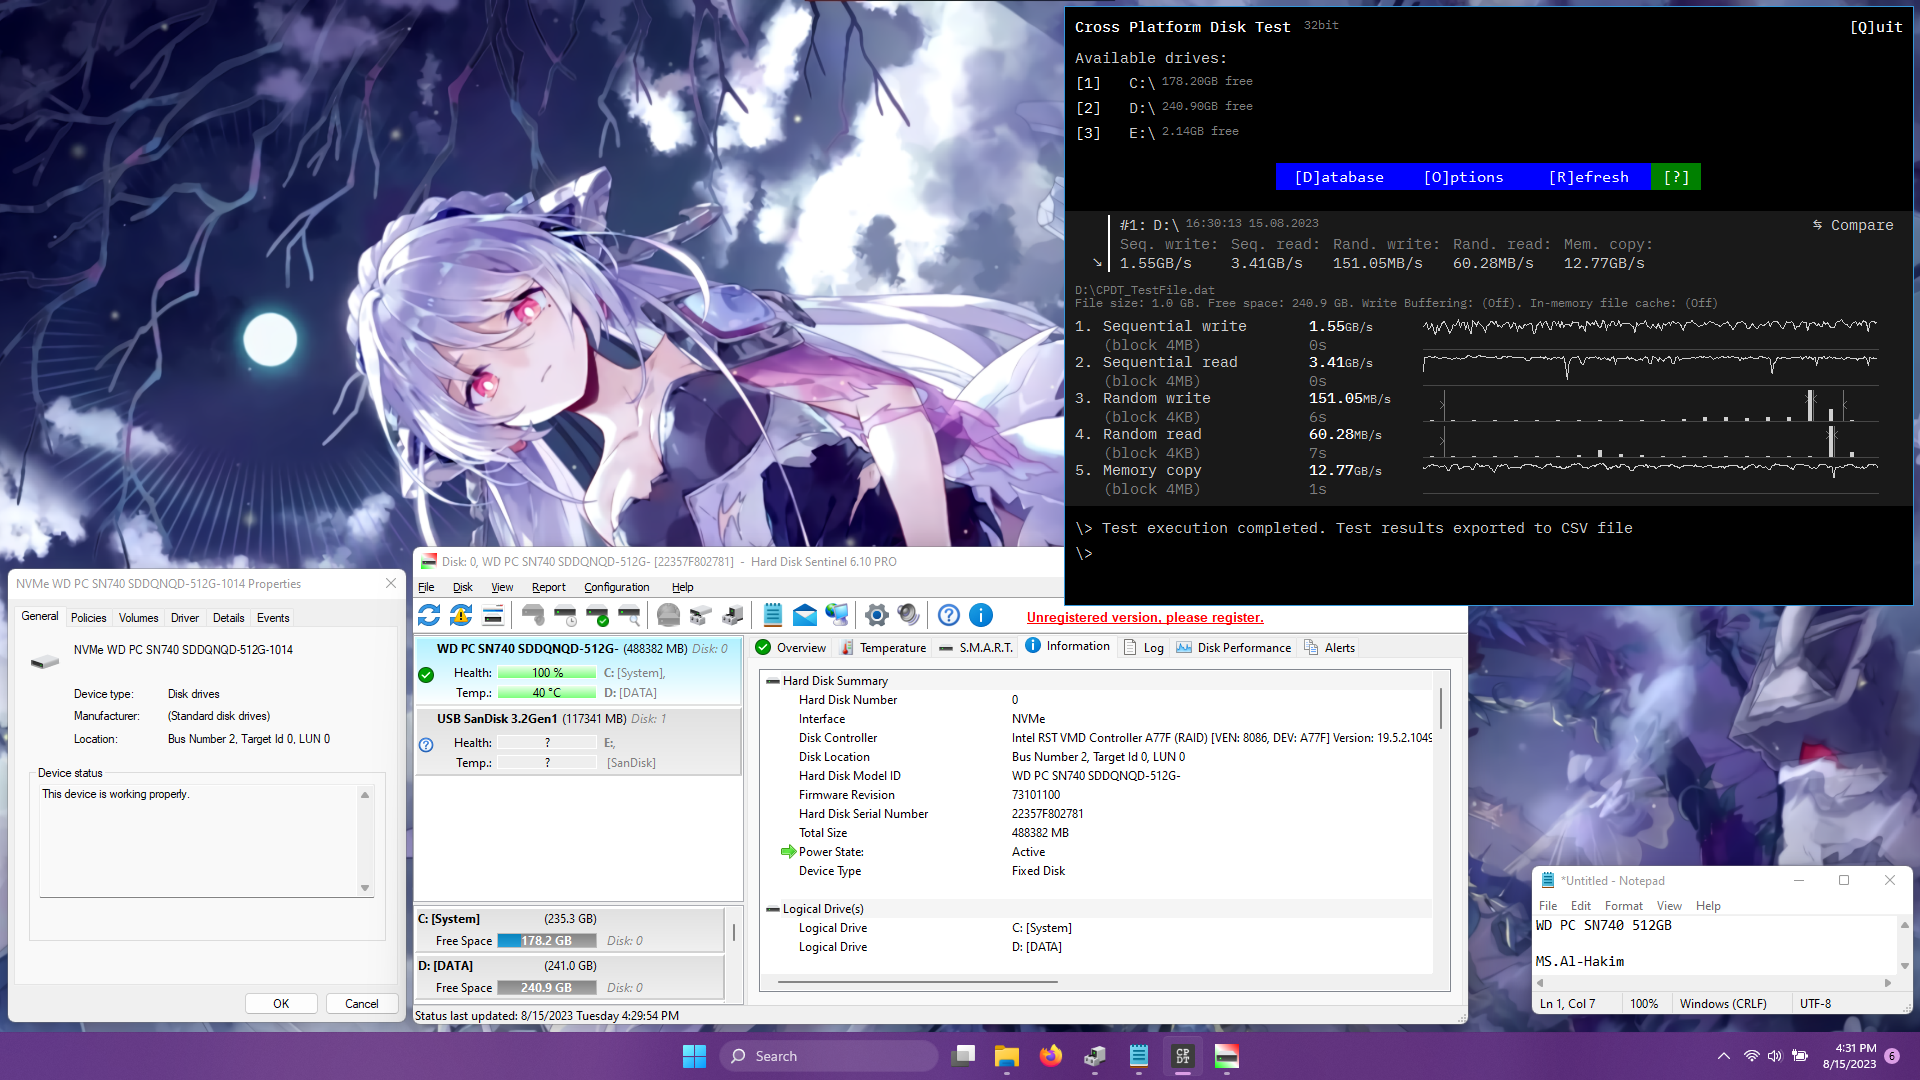Click Device status box scroll-down arrow
1920x1080 pixels.
pos(365,888)
